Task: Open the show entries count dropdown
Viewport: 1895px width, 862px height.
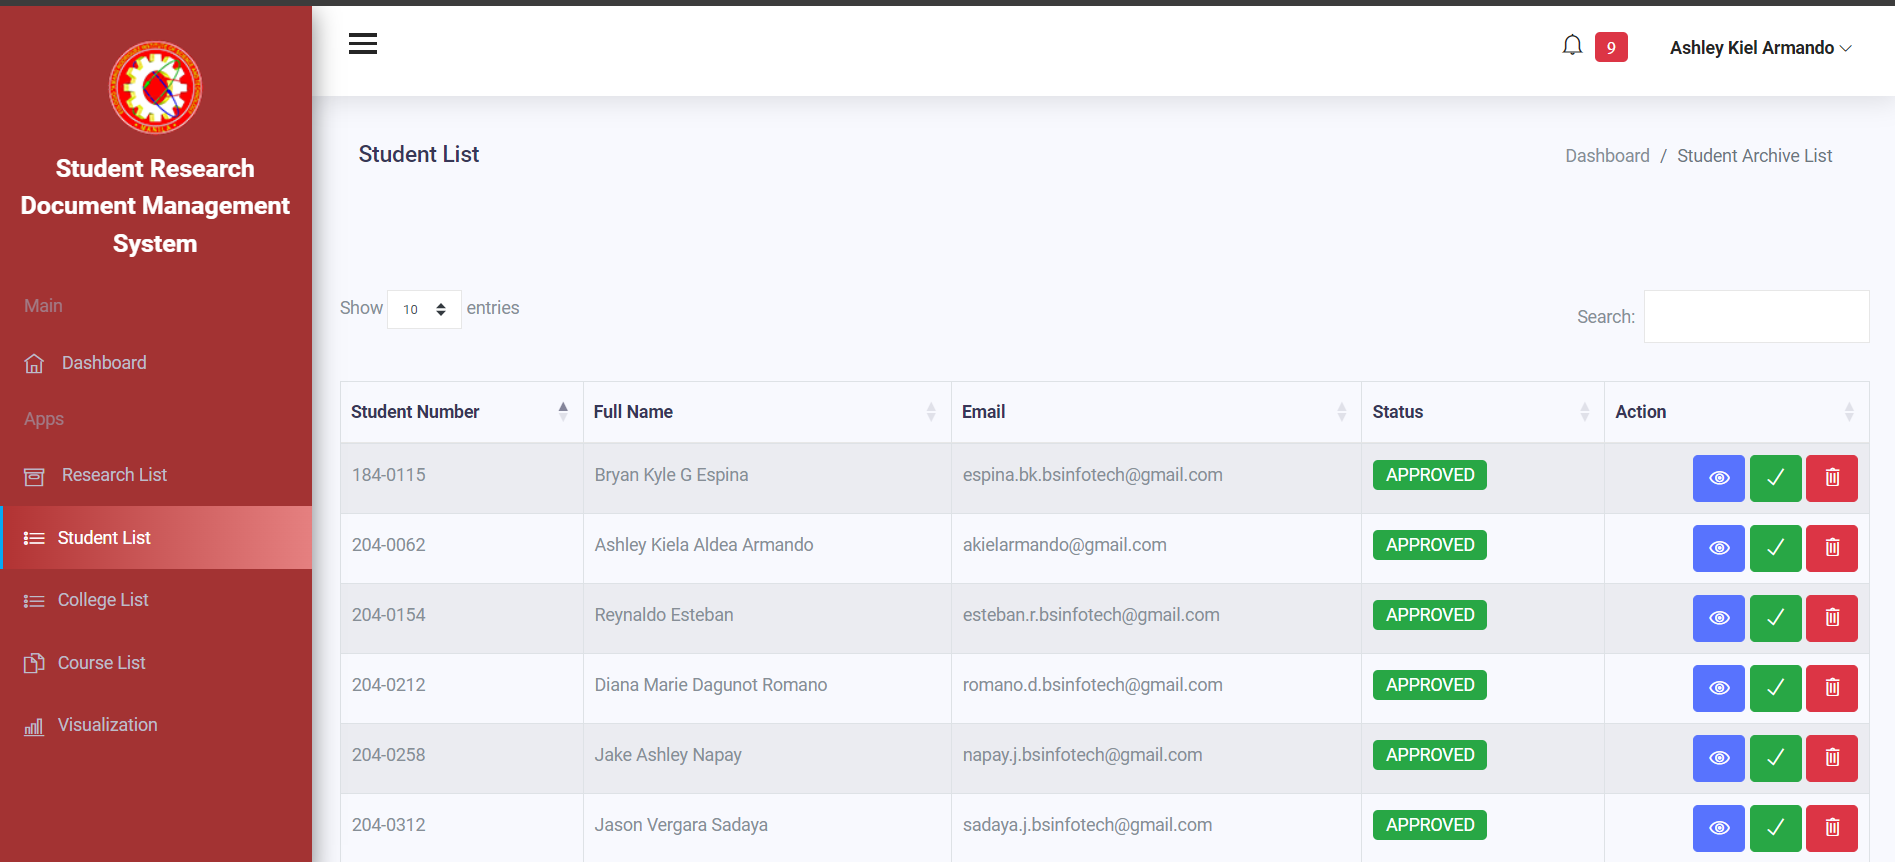Action: coord(424,309)
